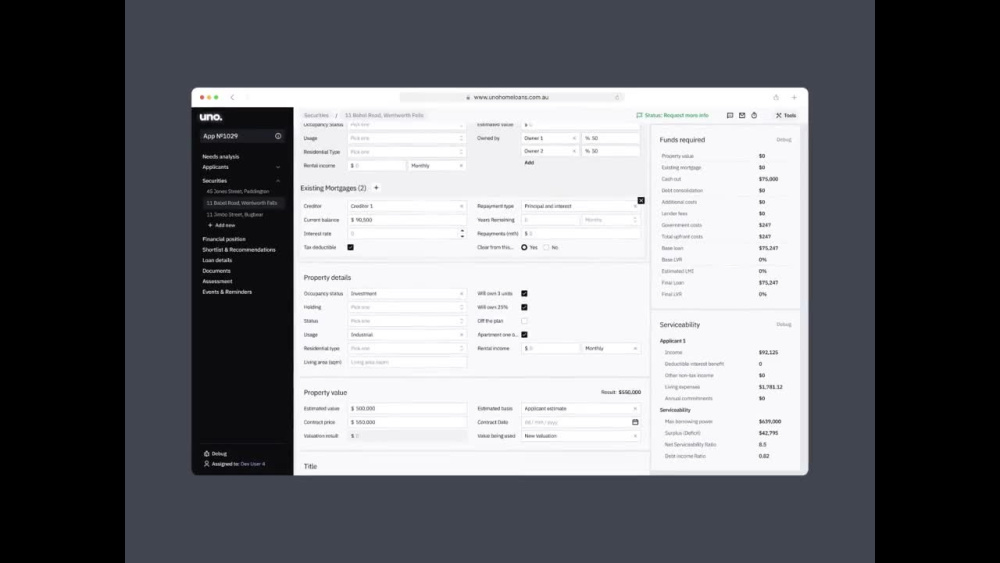Open Property details rental income Monthly dropdown

point(610,348)
